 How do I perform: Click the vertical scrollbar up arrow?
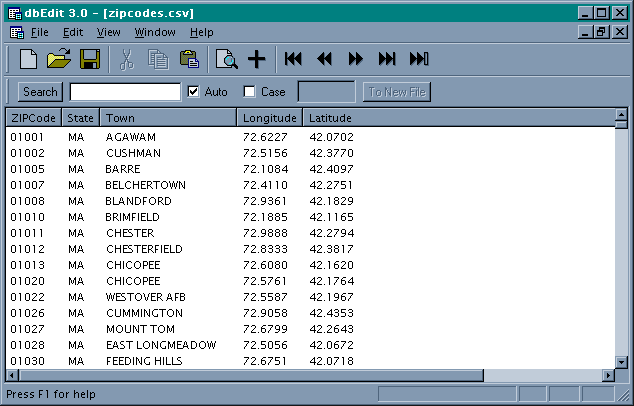621,114
